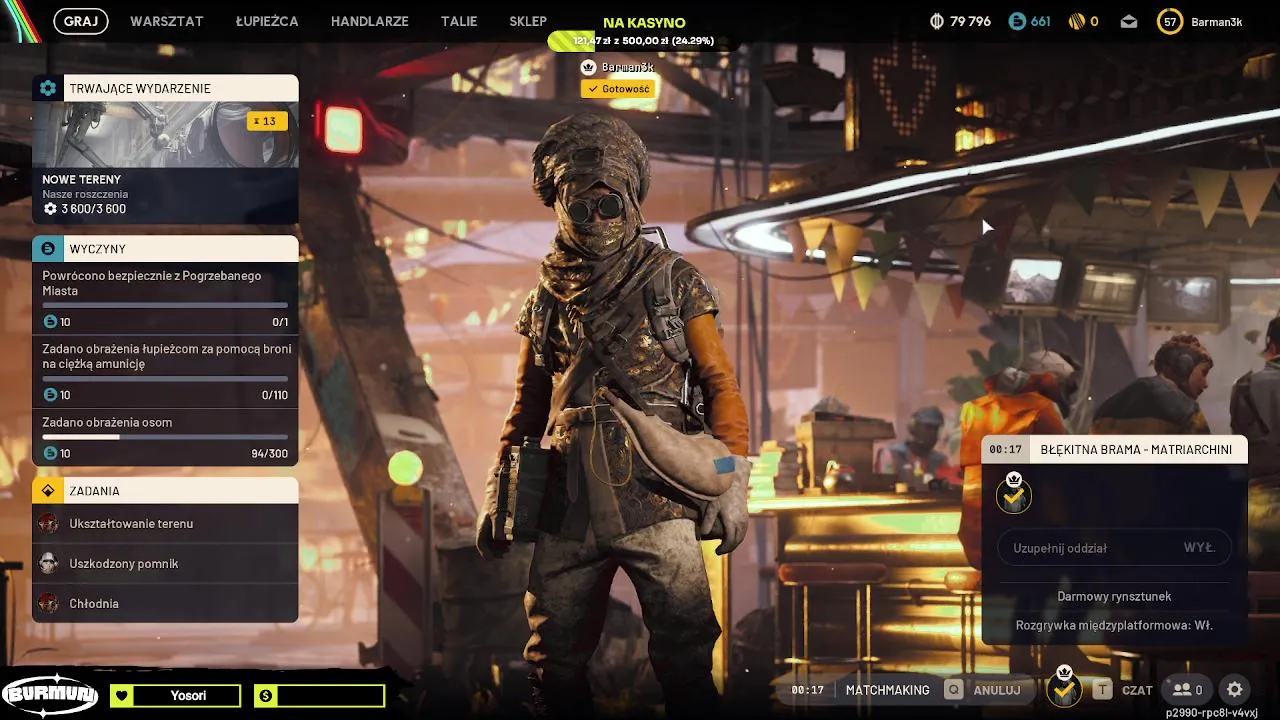Toggle the Gotowość ready checkbox
The height and width of the screenshot is (720, 1280).
click(x=618, y=89)
